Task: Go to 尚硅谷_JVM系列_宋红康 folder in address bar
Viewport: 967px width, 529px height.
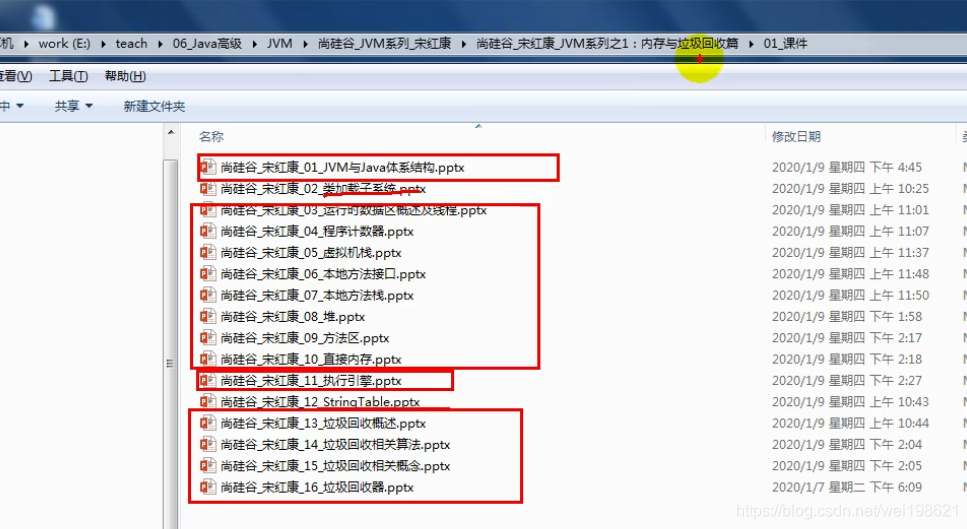Action: point(384,44)
